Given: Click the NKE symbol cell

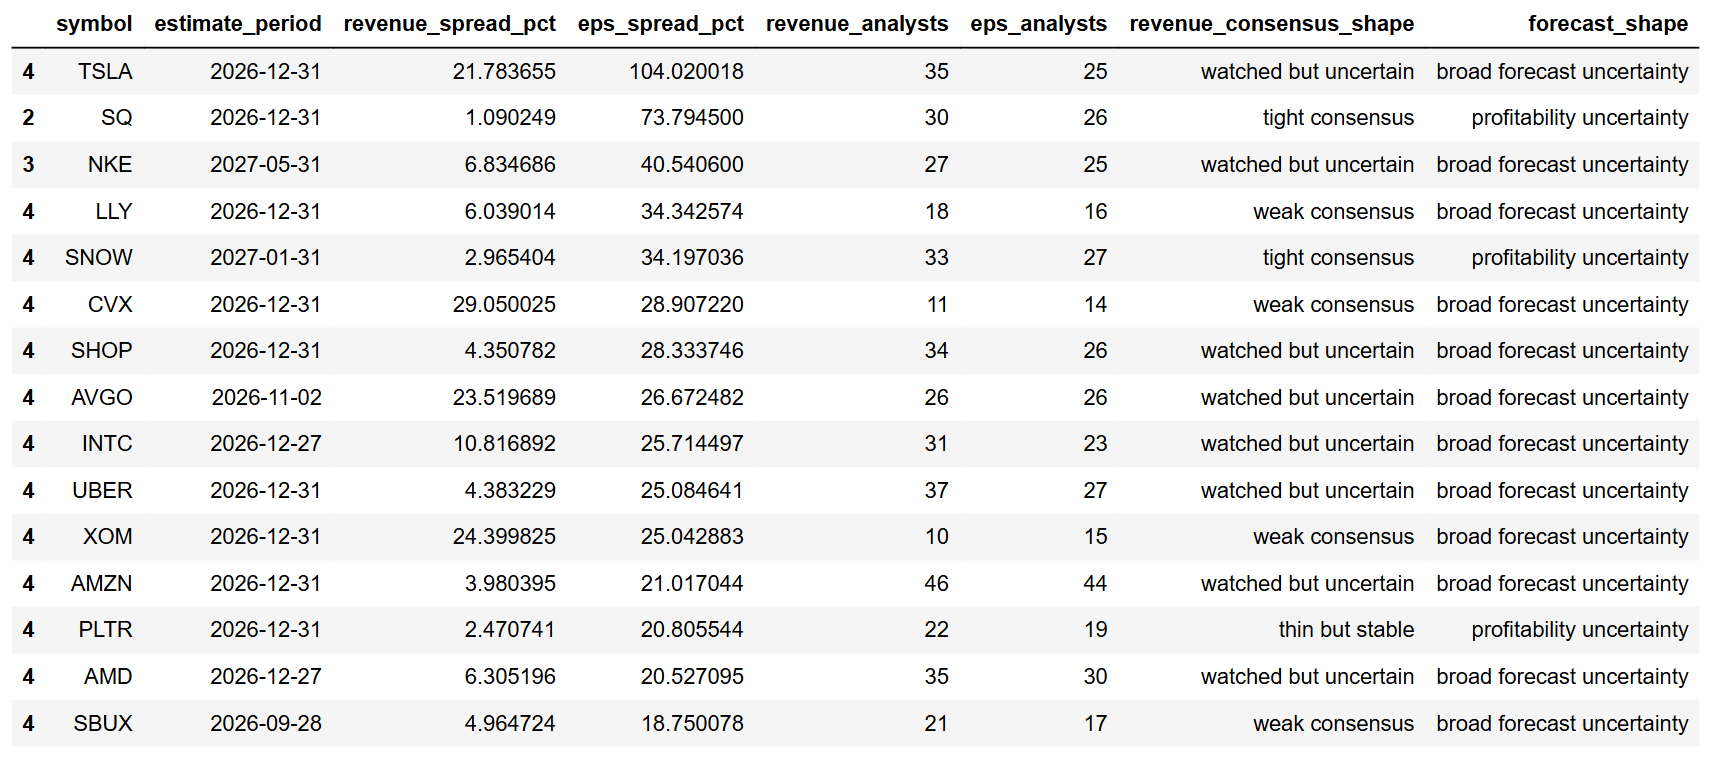Looking at the screenshot, I should coord(110,165).
